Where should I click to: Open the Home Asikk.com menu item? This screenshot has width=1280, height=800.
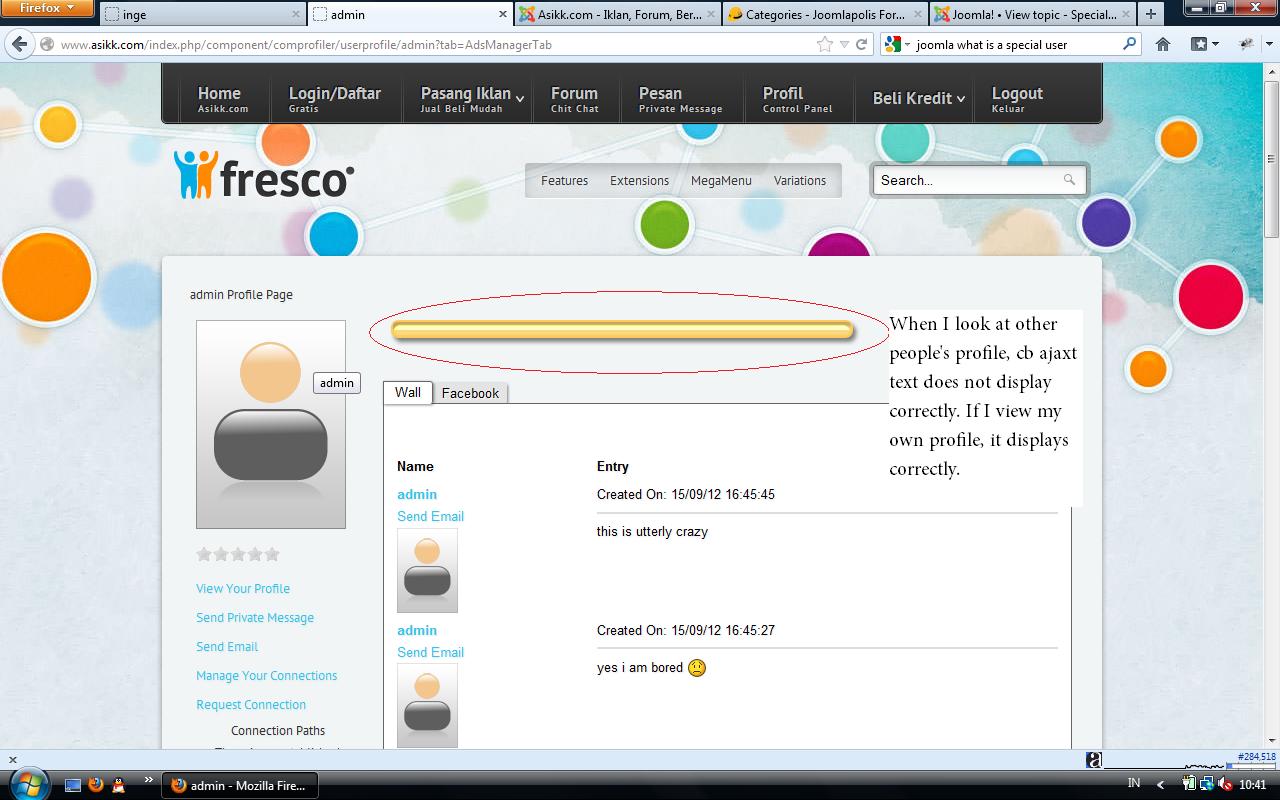coord(222,98)
